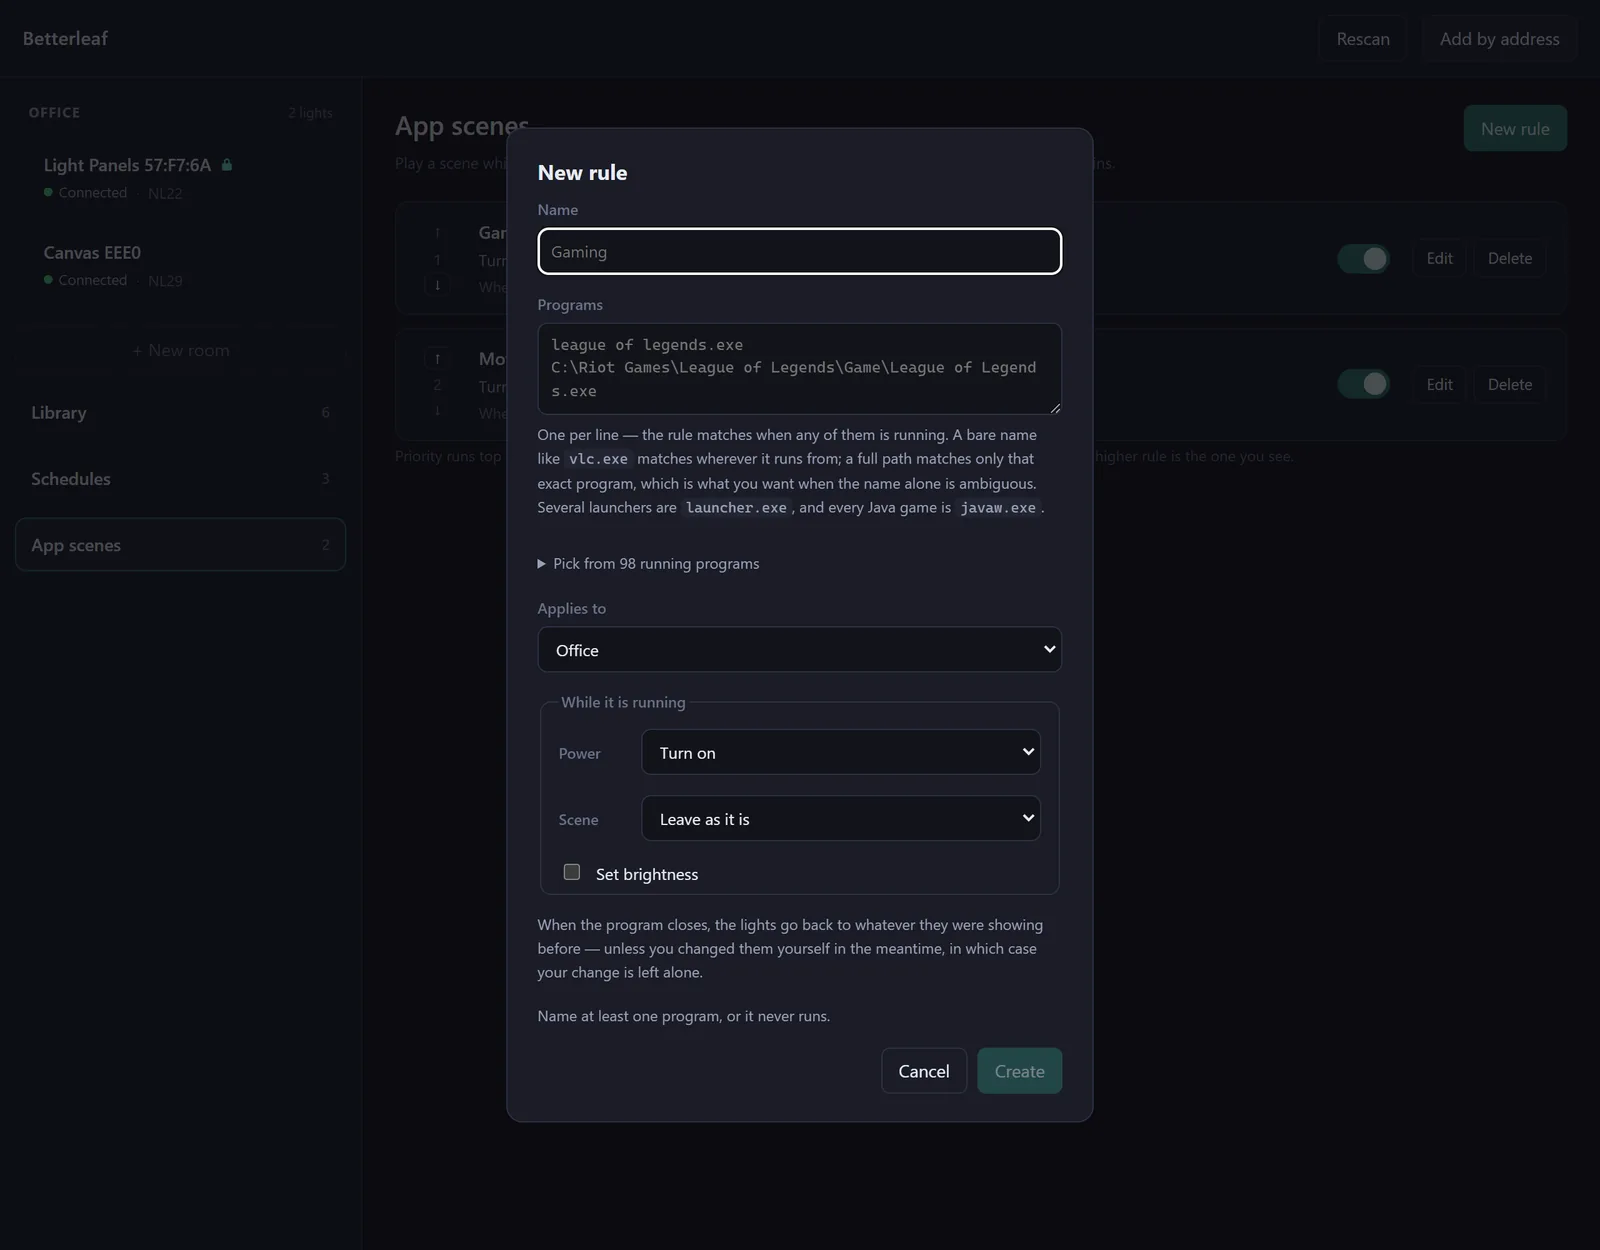
Task: Click the lock icon beside Light Panels 57:F7:6A
Action: [227, 165]
